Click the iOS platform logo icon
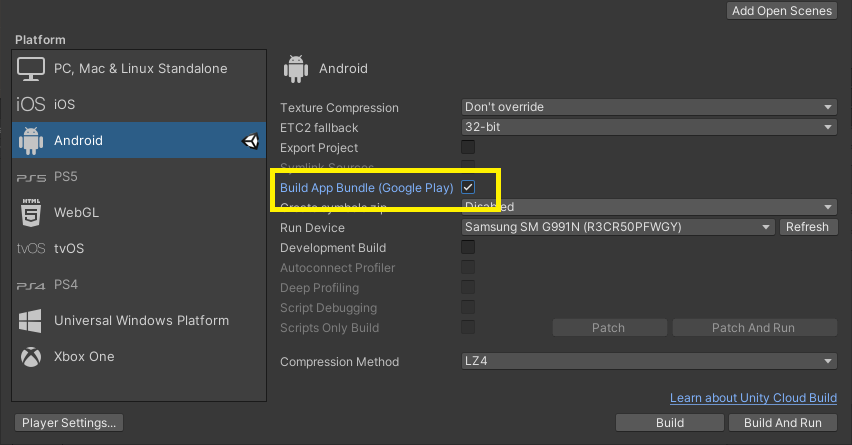Image resolution: width=852 pixels, height=445 pixels. pos(30,104)
